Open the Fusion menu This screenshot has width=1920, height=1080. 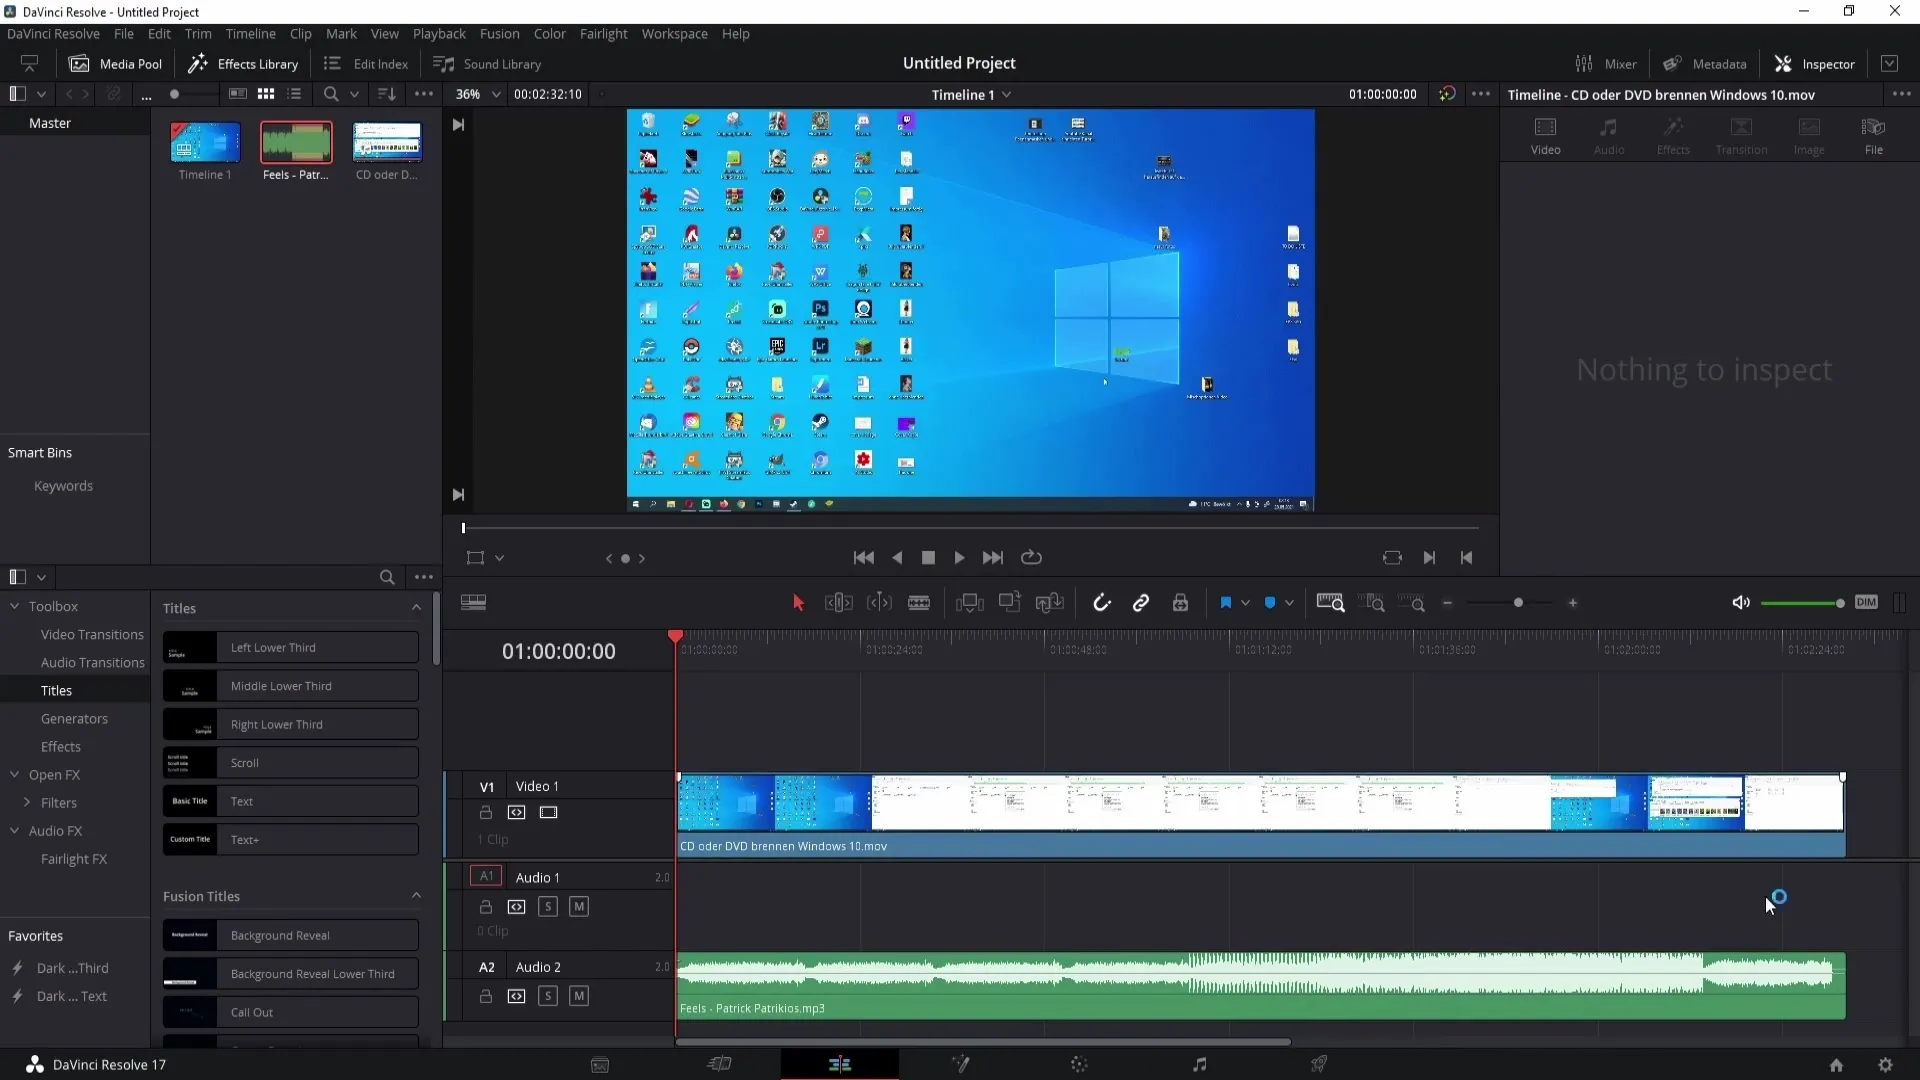tap(499, 33)
